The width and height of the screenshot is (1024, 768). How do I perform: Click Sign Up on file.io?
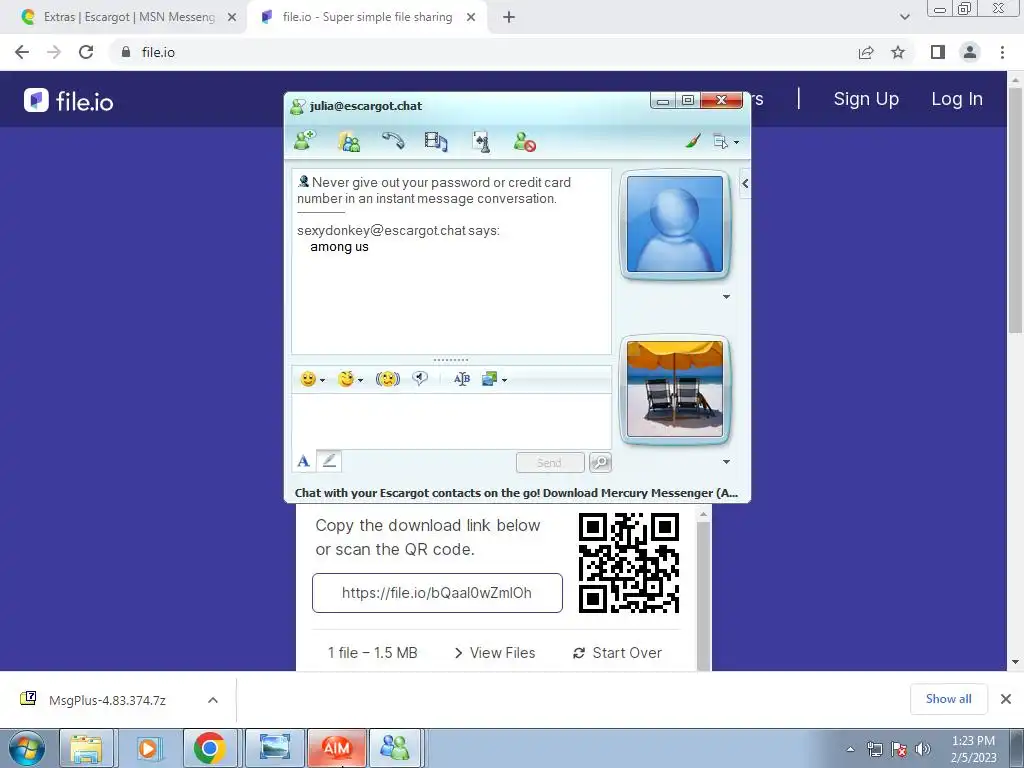(x=866, y=99)
